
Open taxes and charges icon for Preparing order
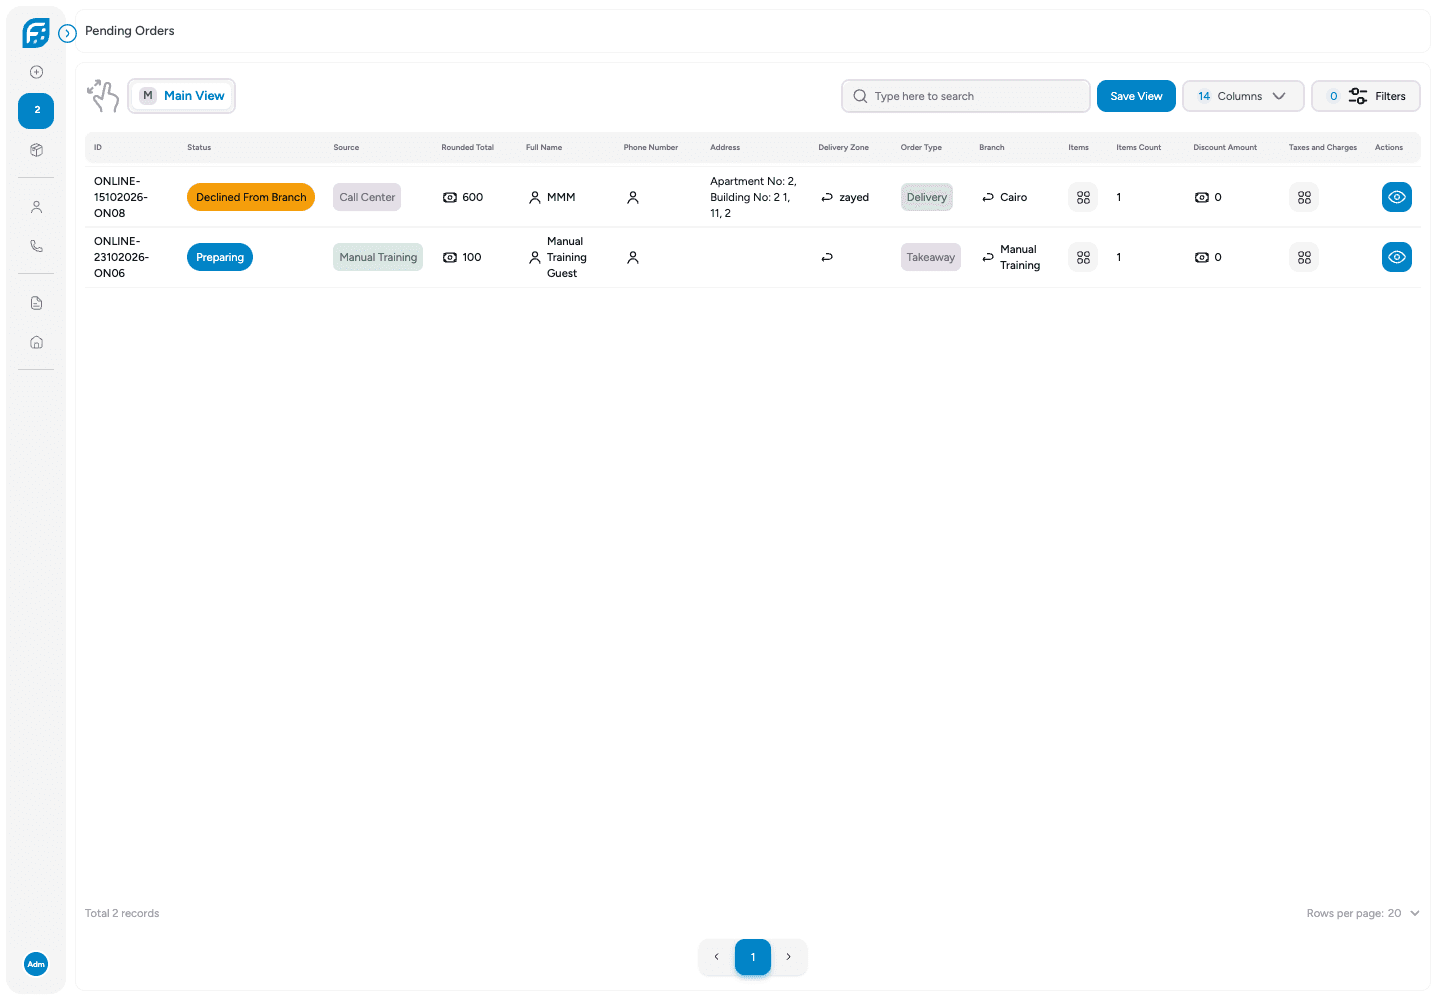(x=1304, y=257)
